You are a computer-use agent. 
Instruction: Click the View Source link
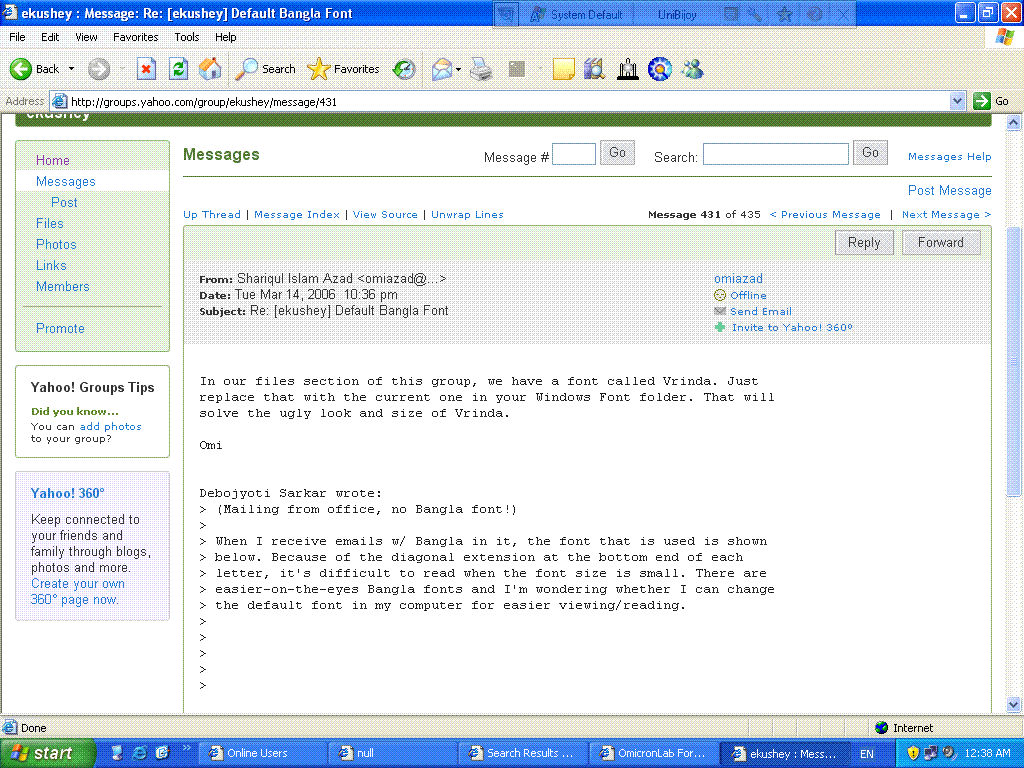tap(385, 215)
